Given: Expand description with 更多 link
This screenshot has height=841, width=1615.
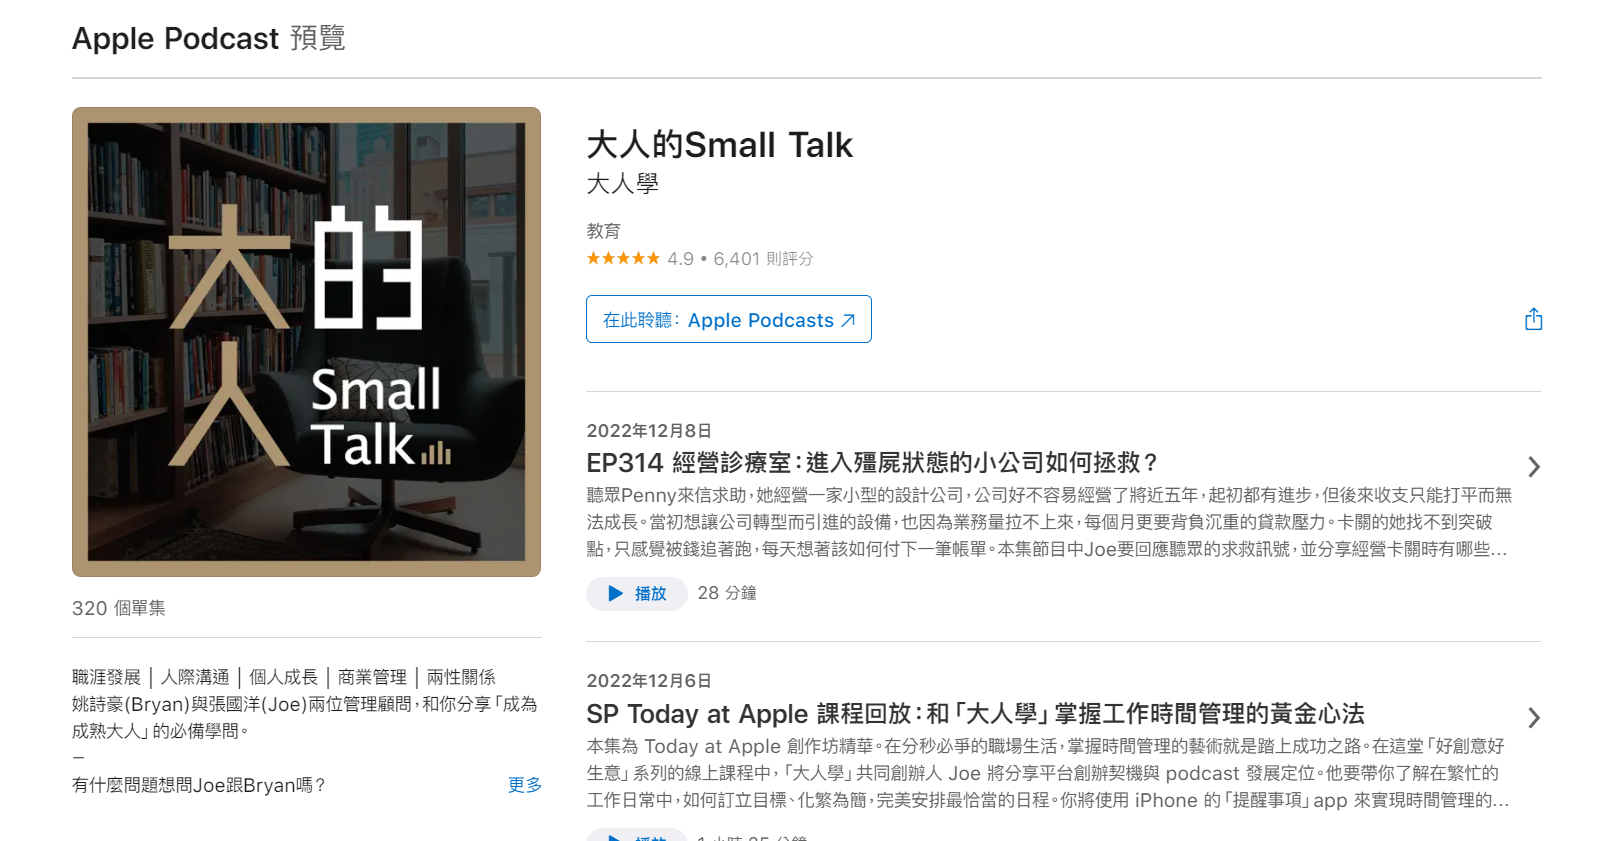Looking at the screenshot, I should coord(524,785).
